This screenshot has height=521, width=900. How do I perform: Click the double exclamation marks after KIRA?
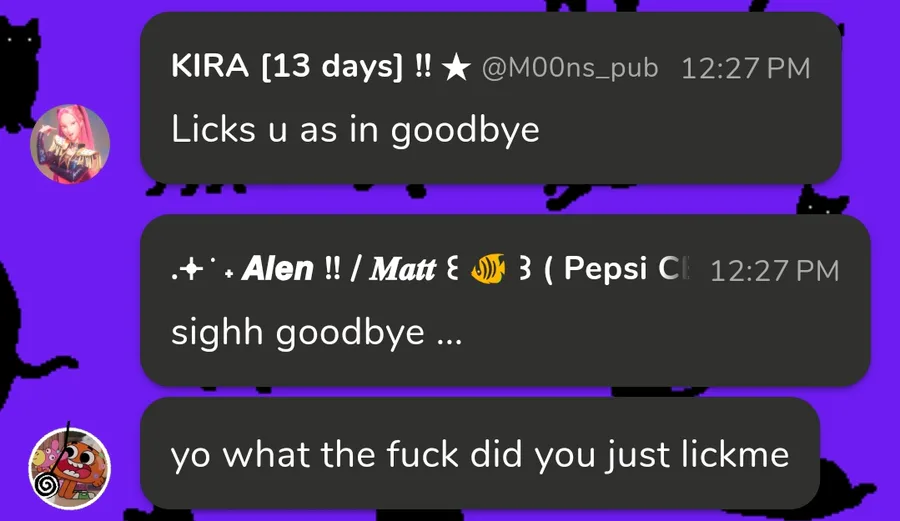click(x=423, y=66)
